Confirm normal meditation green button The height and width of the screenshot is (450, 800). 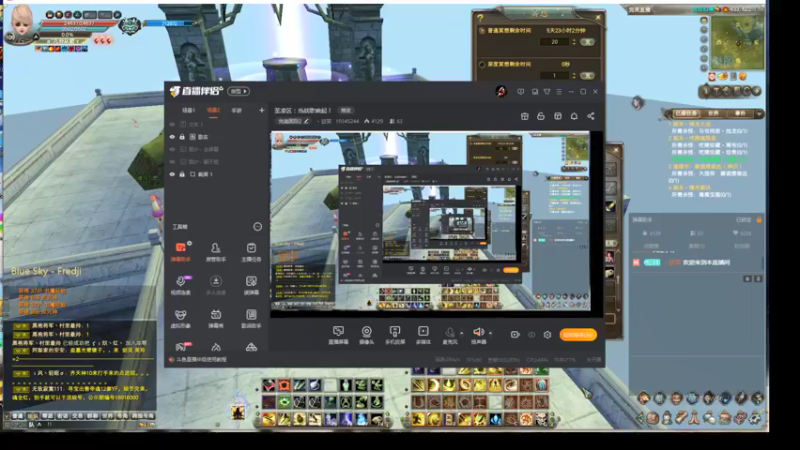tap(587, 42)
